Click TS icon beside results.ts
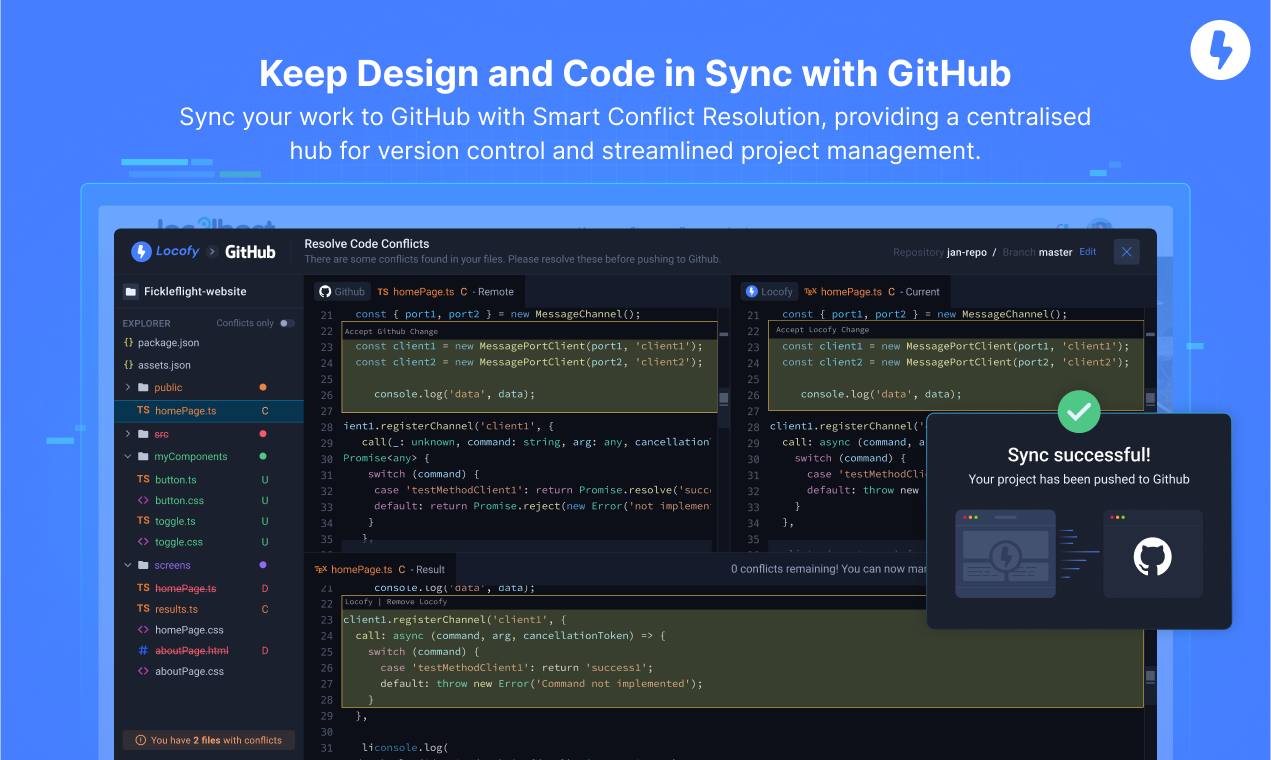 coord(143,608)
